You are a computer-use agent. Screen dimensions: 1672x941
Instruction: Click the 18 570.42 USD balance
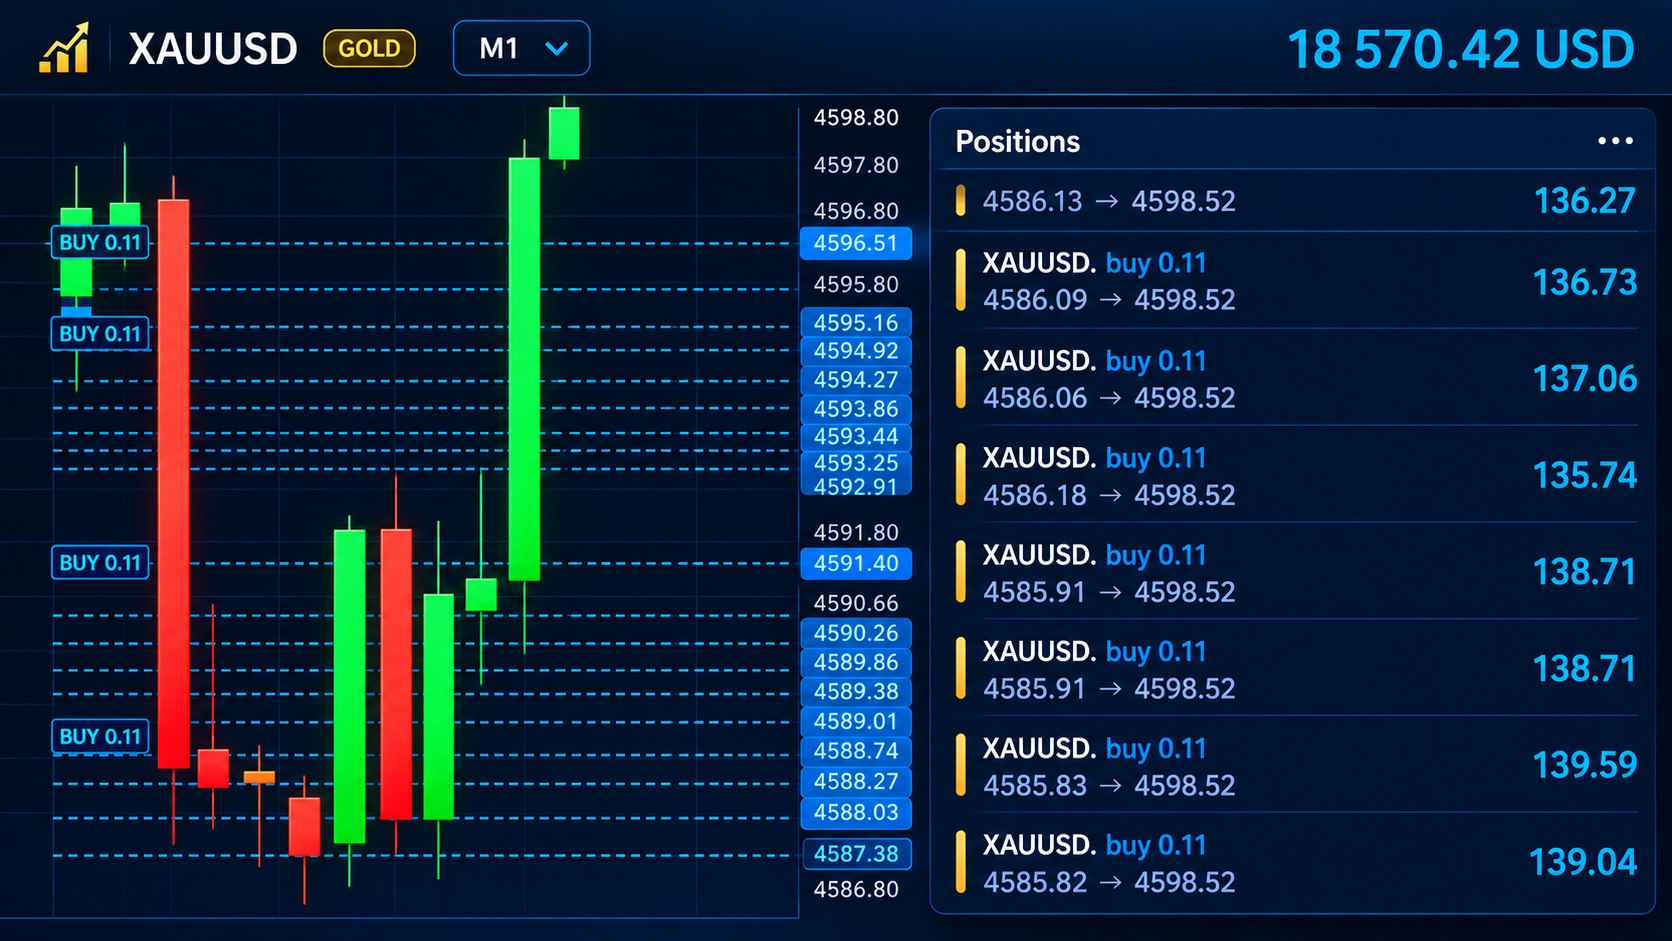[x=1461, y=49]
